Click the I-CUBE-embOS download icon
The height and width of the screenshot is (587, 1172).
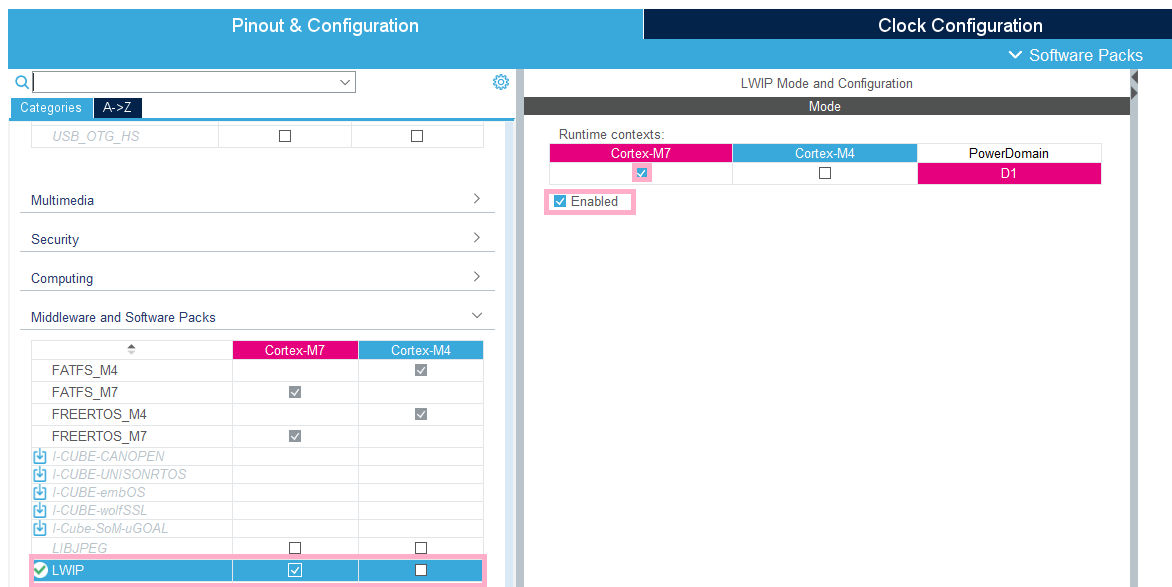point(40,492)
